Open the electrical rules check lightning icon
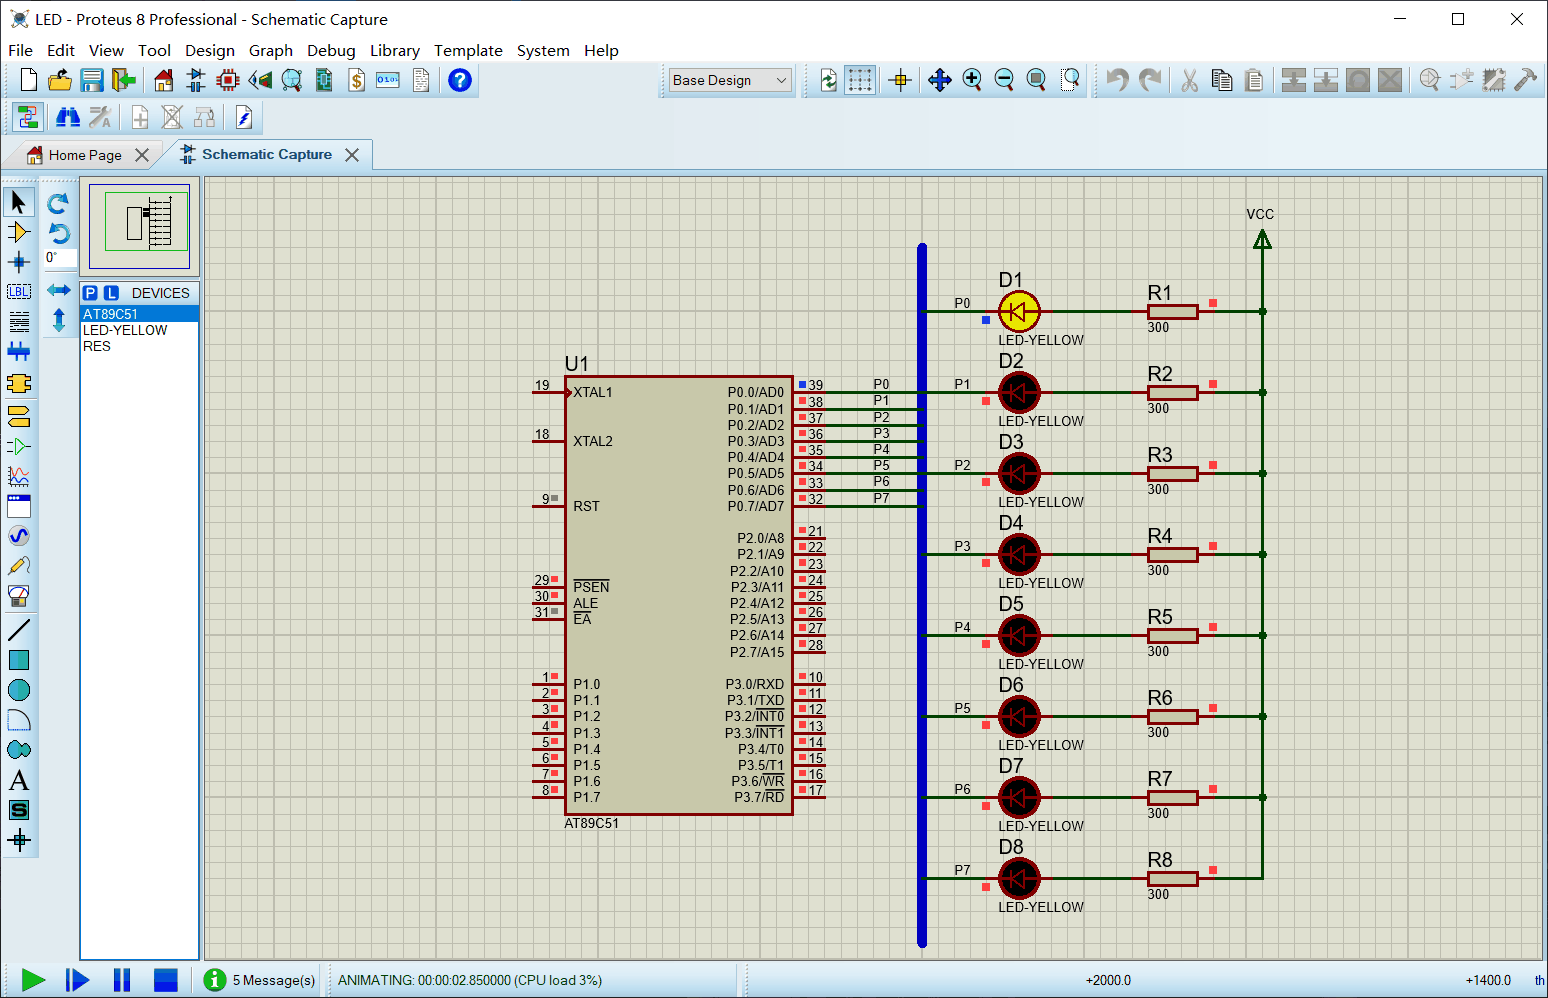Viewport: 1548px width, 998px height. (x=244, y=118)
